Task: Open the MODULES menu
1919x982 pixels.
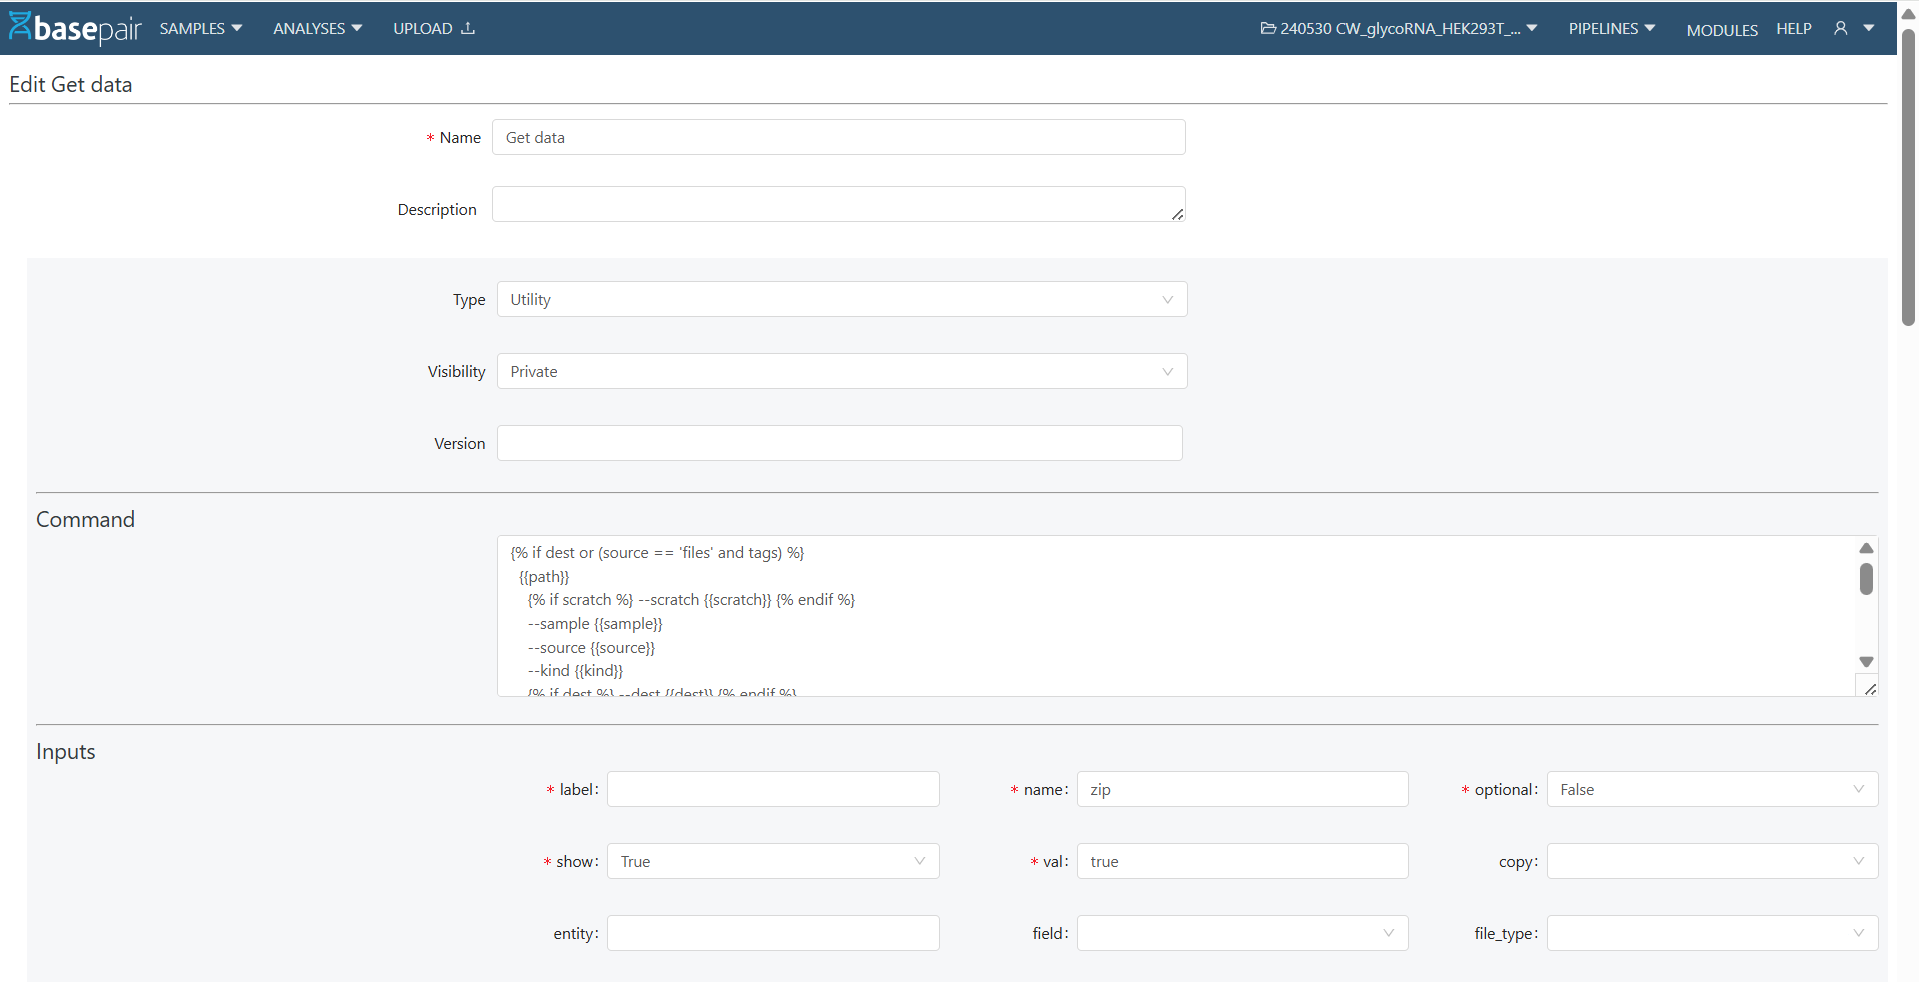Action: (x=1721, y=30)
